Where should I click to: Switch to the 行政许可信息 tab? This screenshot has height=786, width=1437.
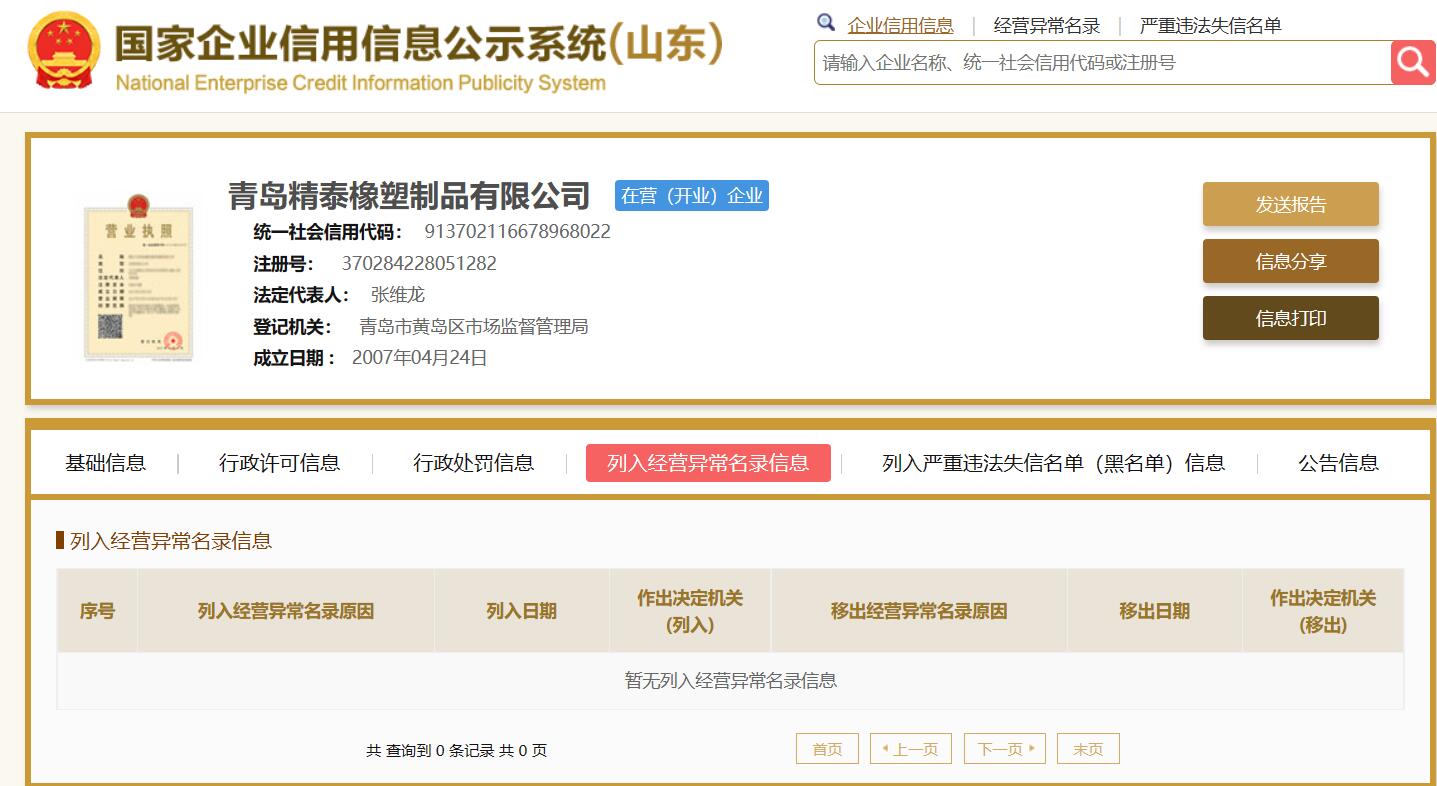pos(279,463)
